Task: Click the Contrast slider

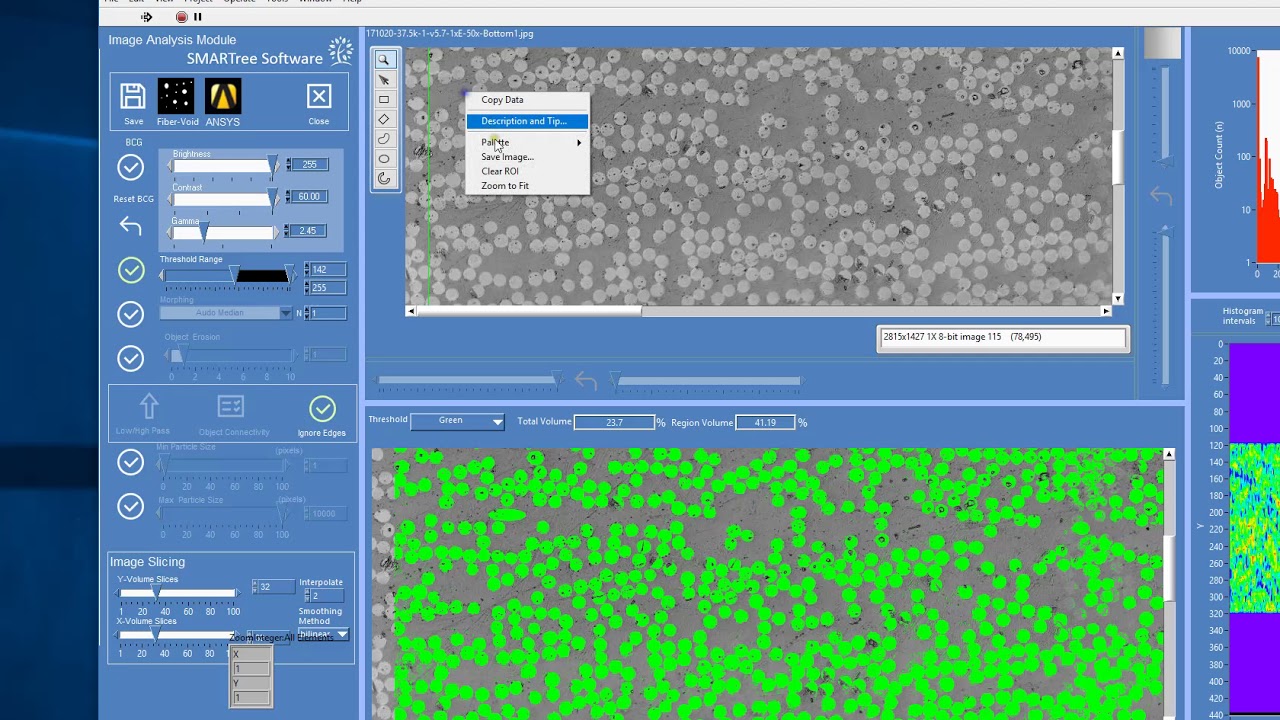Action: (x=222, y=199)
